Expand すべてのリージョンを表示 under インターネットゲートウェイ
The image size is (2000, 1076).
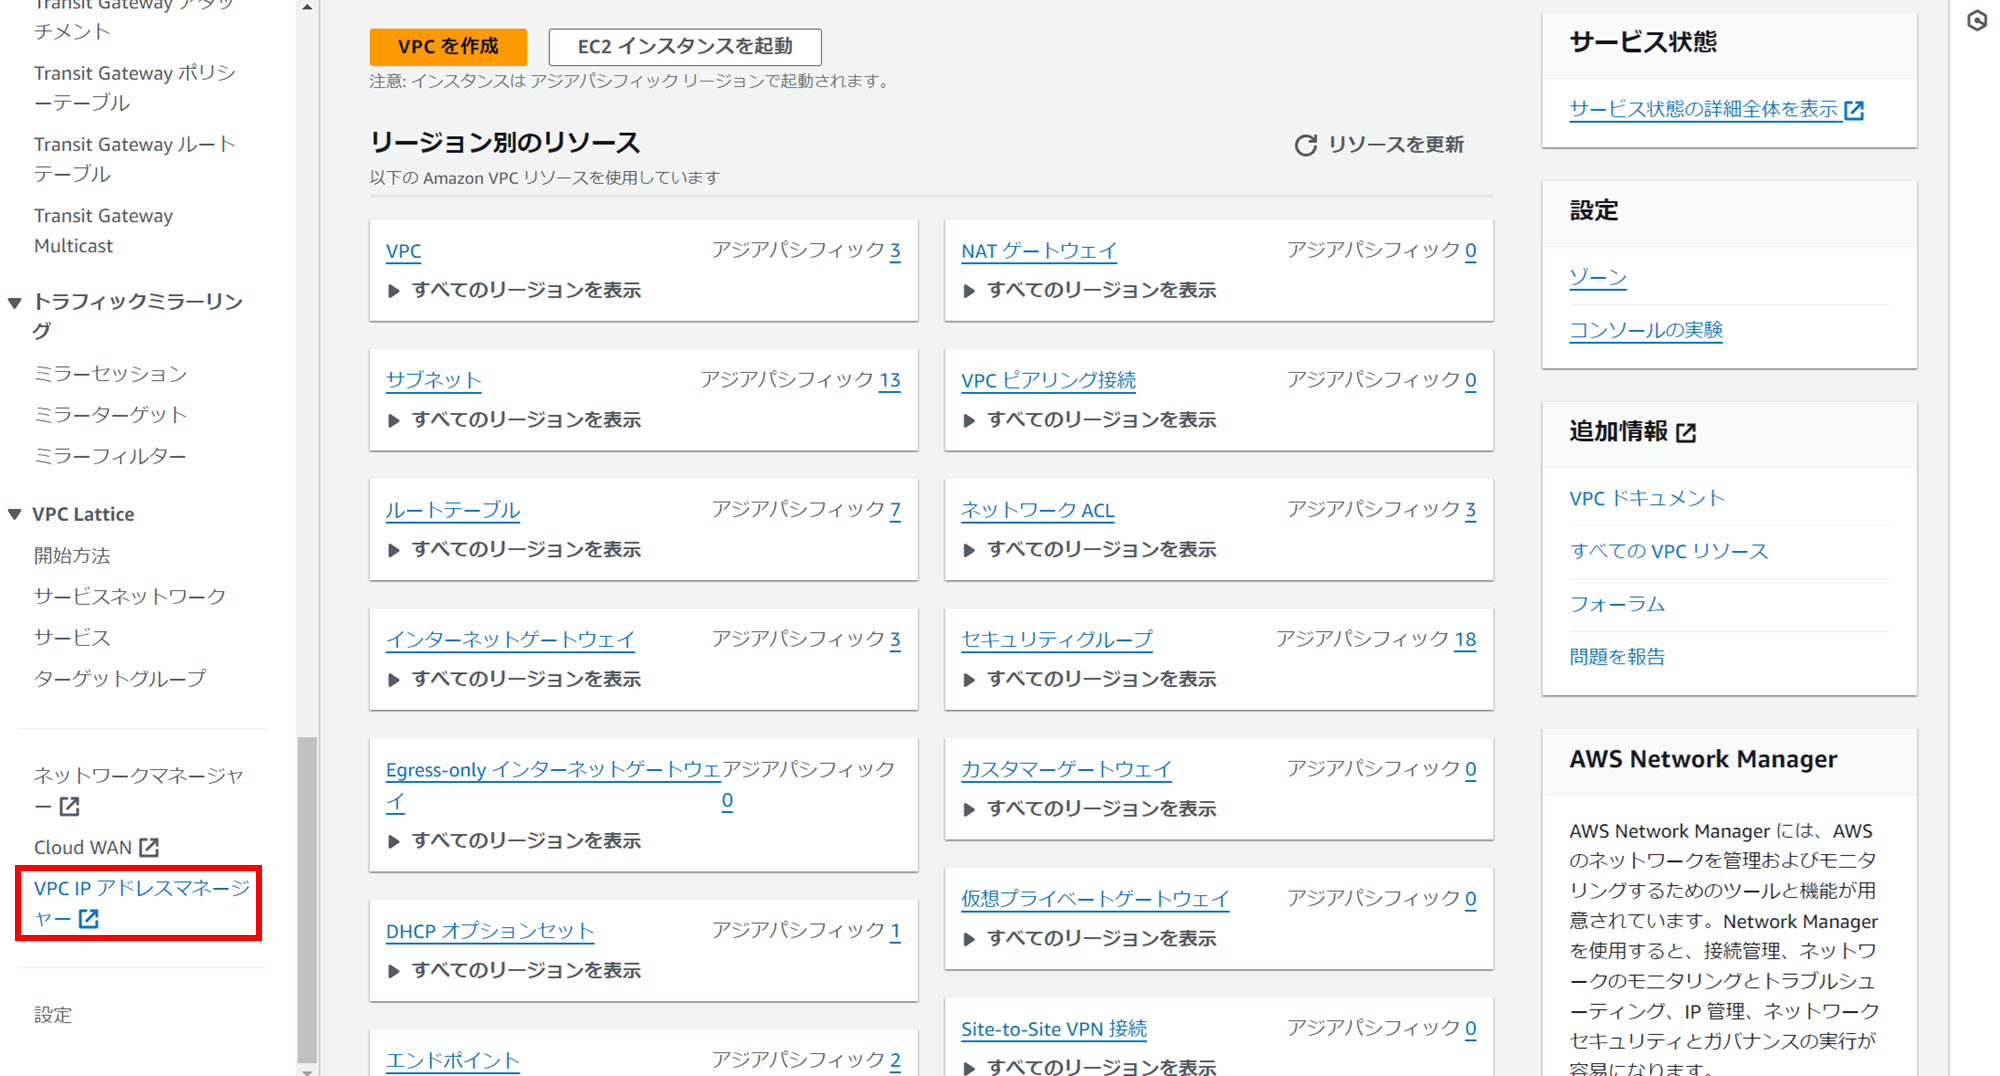pyautogui.click(x=514, y=679)
